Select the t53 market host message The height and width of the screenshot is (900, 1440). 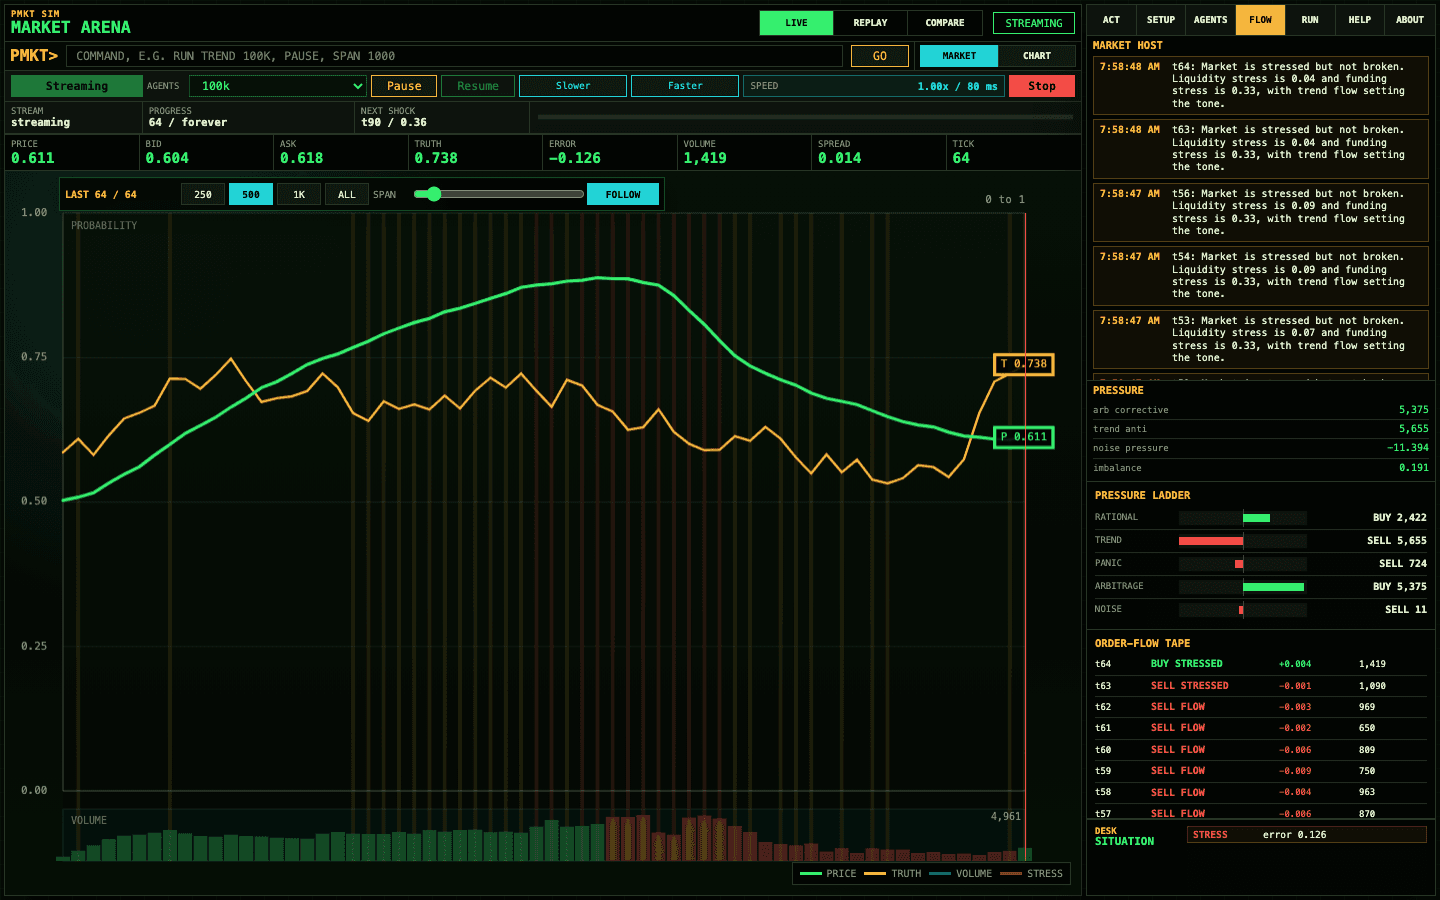pyautogui.click(x=1261, y=339)
